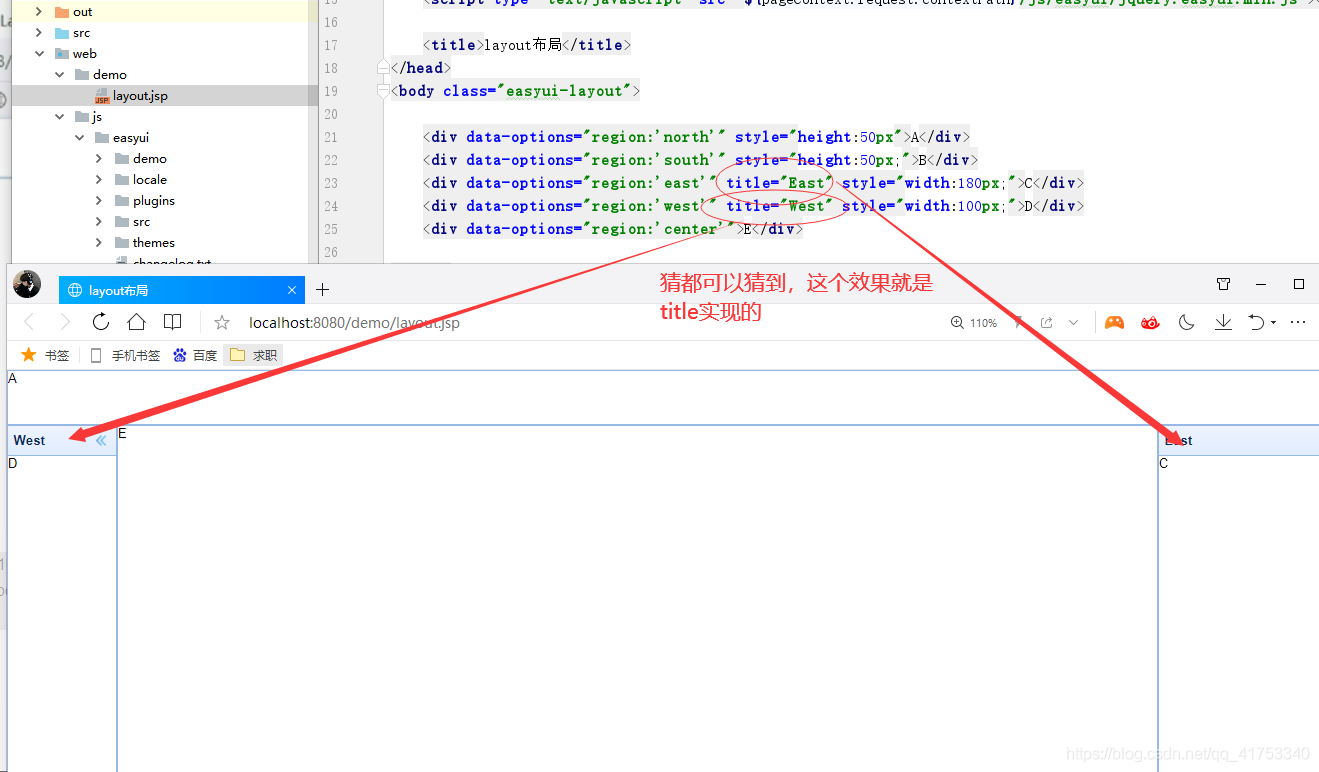Collapse the demo folder under web

pos(59,75)
